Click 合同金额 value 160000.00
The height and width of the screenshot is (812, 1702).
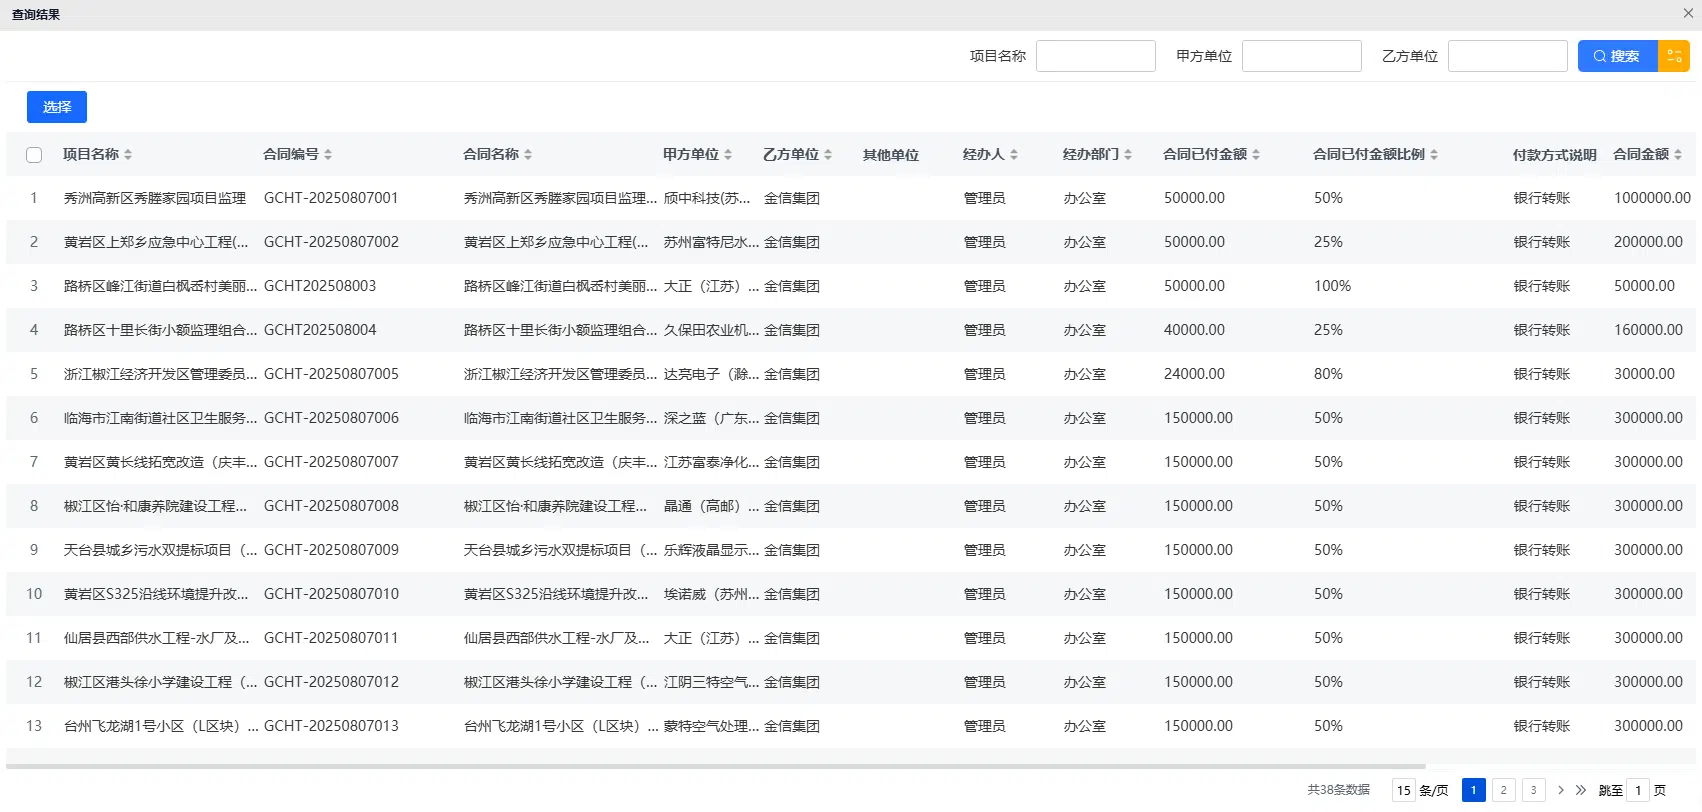coord(1648,330)
